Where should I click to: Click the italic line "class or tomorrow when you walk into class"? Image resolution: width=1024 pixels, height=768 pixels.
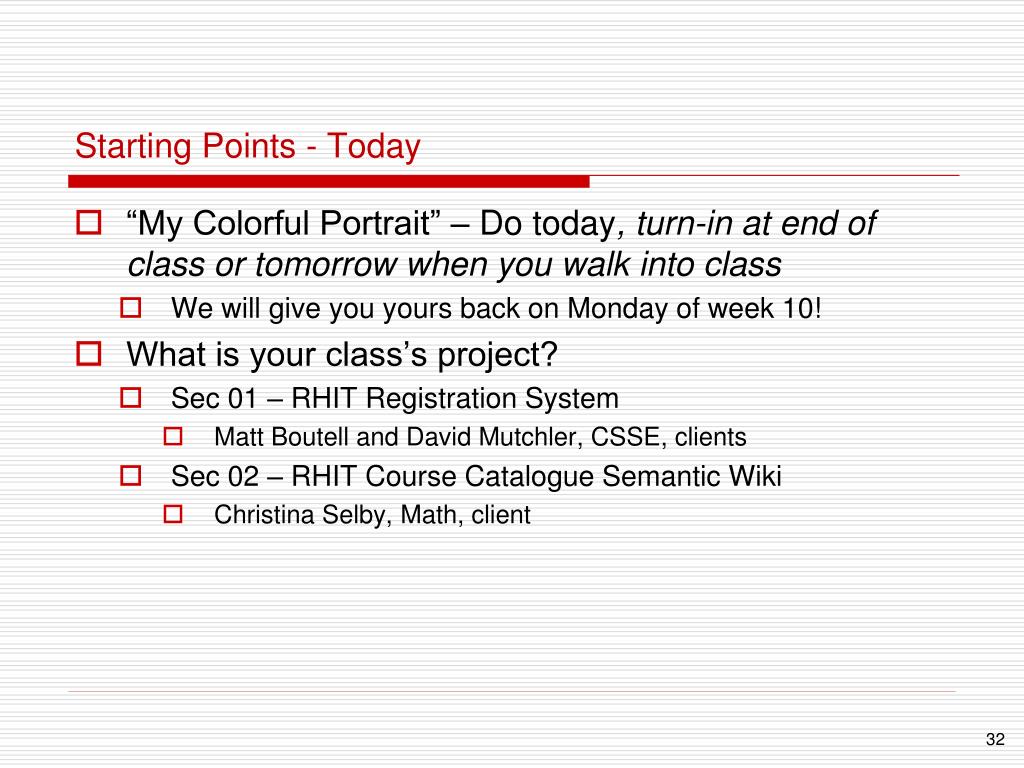[455, 265]
